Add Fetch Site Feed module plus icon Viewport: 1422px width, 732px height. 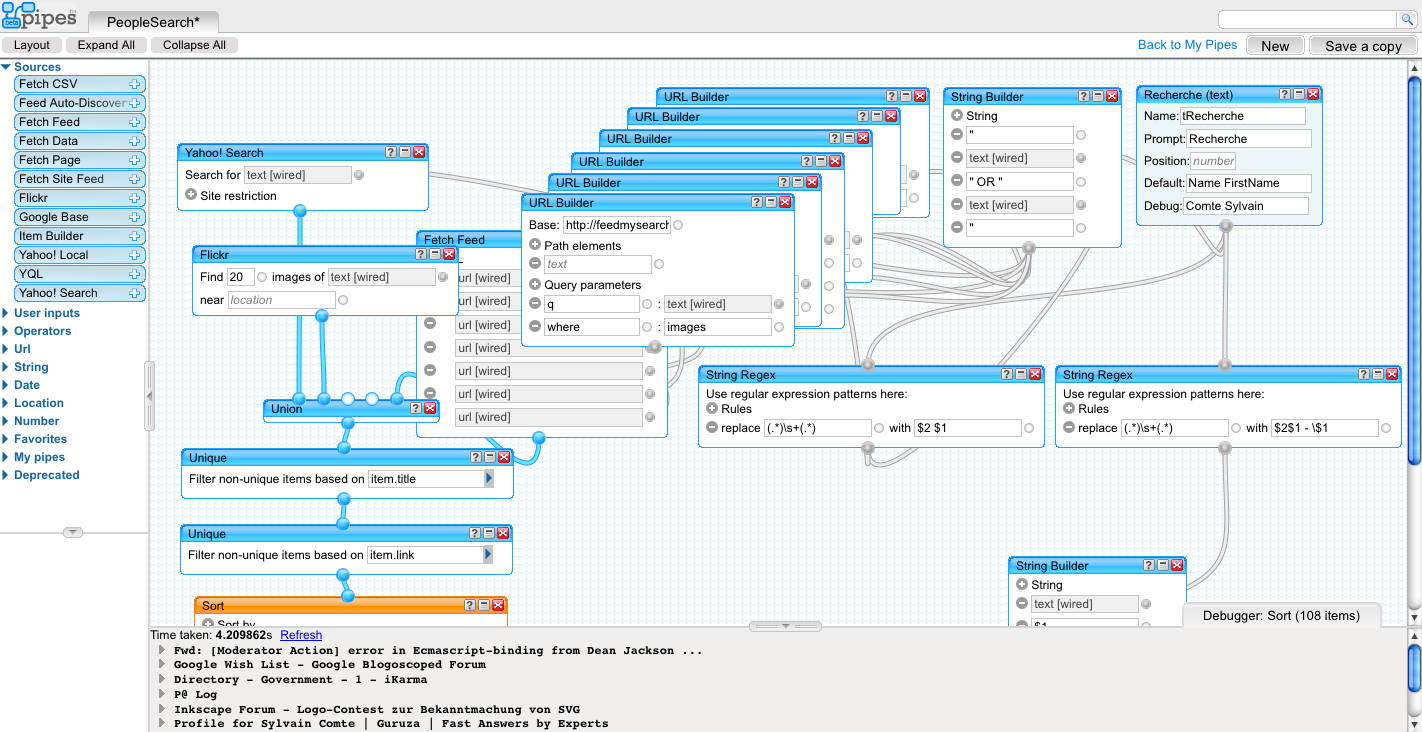135,179
